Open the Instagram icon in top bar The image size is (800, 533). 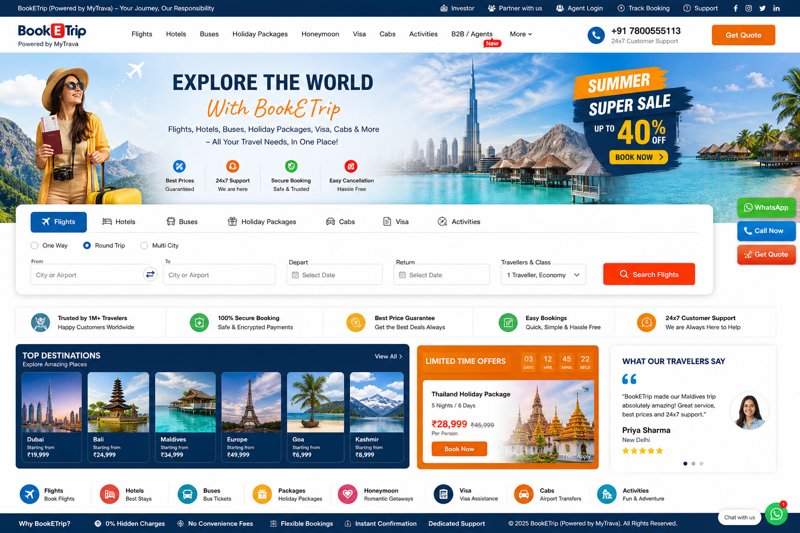(748, 8)
